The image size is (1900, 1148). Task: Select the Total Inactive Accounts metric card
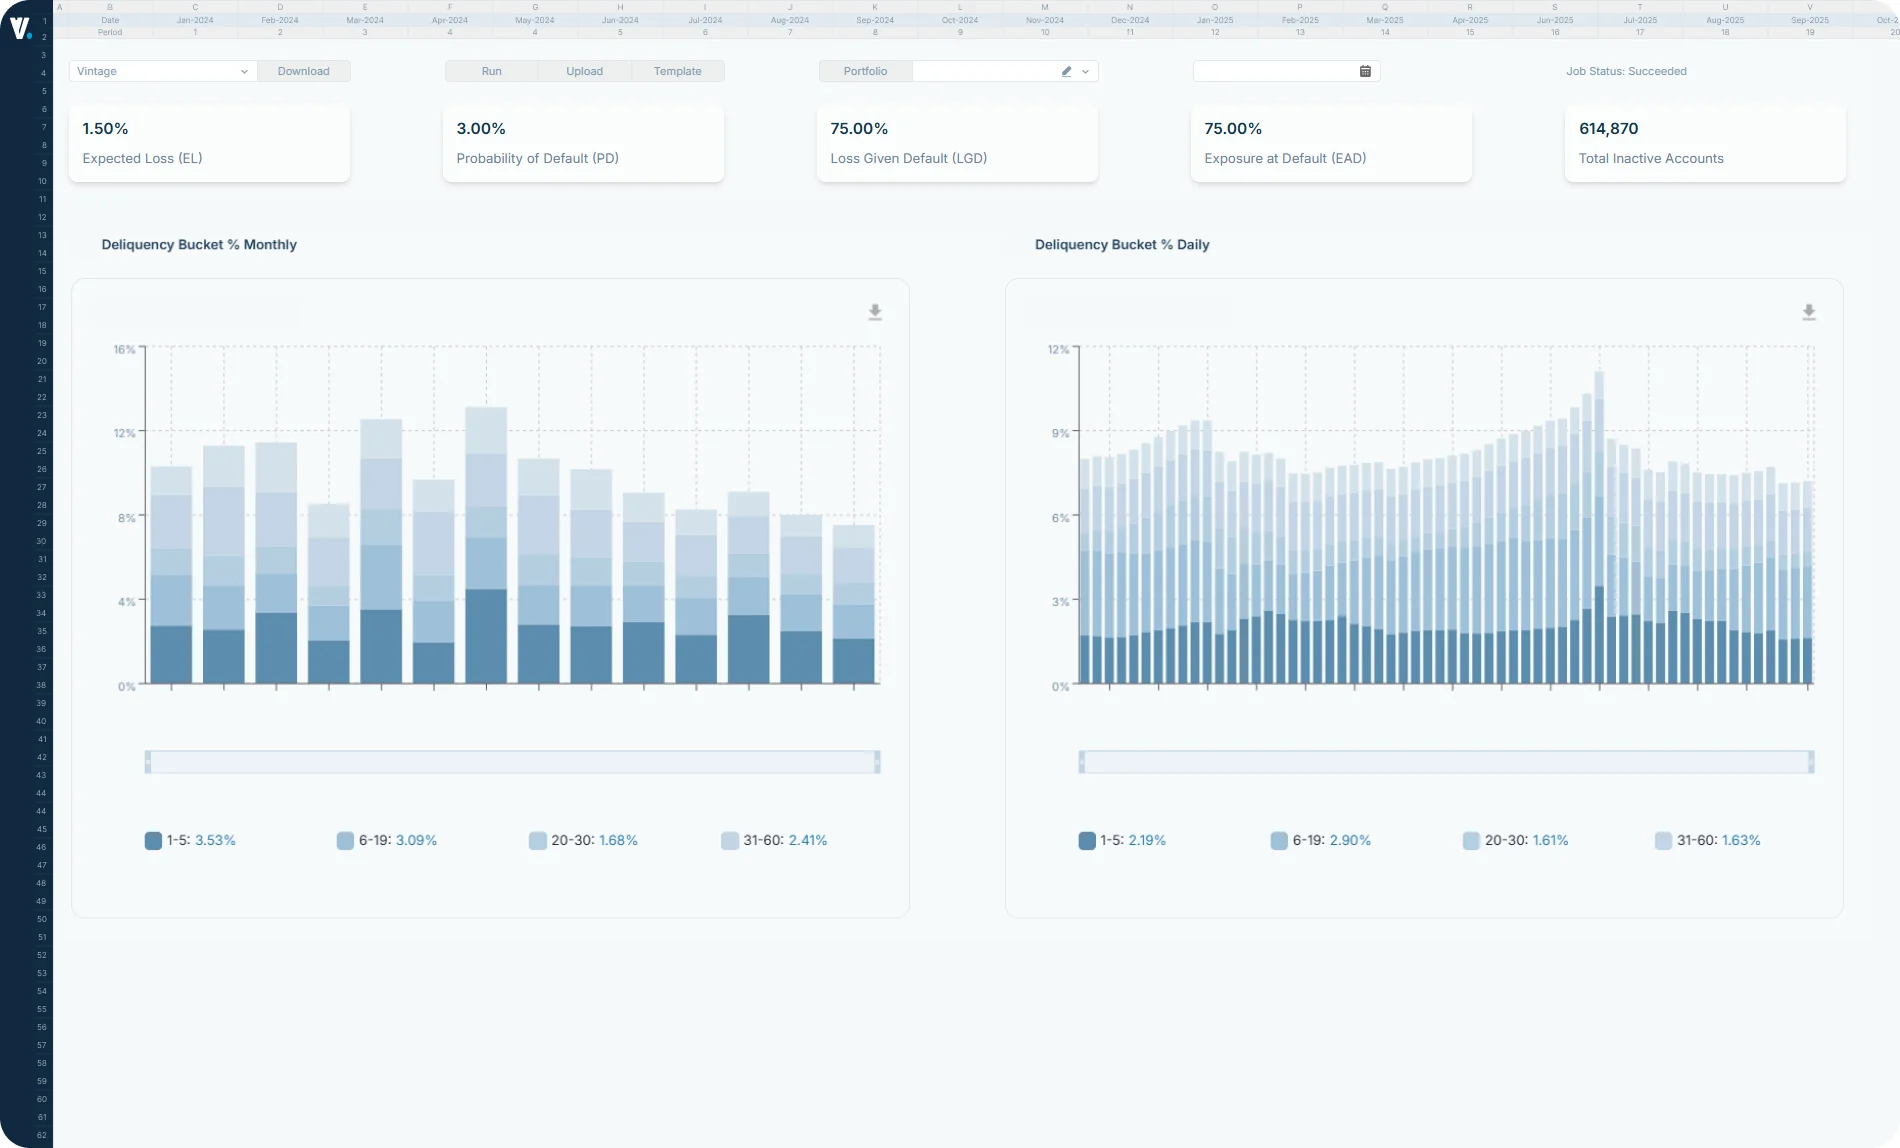pyautogui.click(x=1703, y=142)
